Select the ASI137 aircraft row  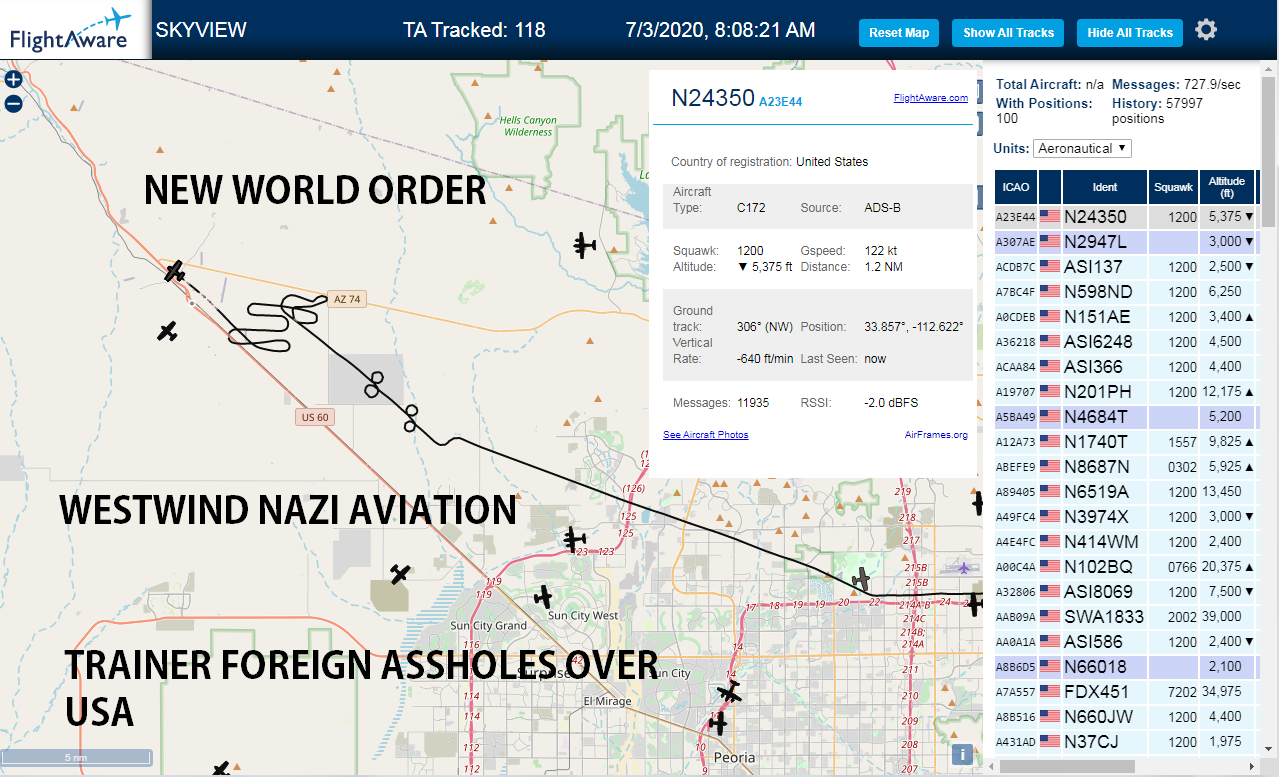(1125, 266)
